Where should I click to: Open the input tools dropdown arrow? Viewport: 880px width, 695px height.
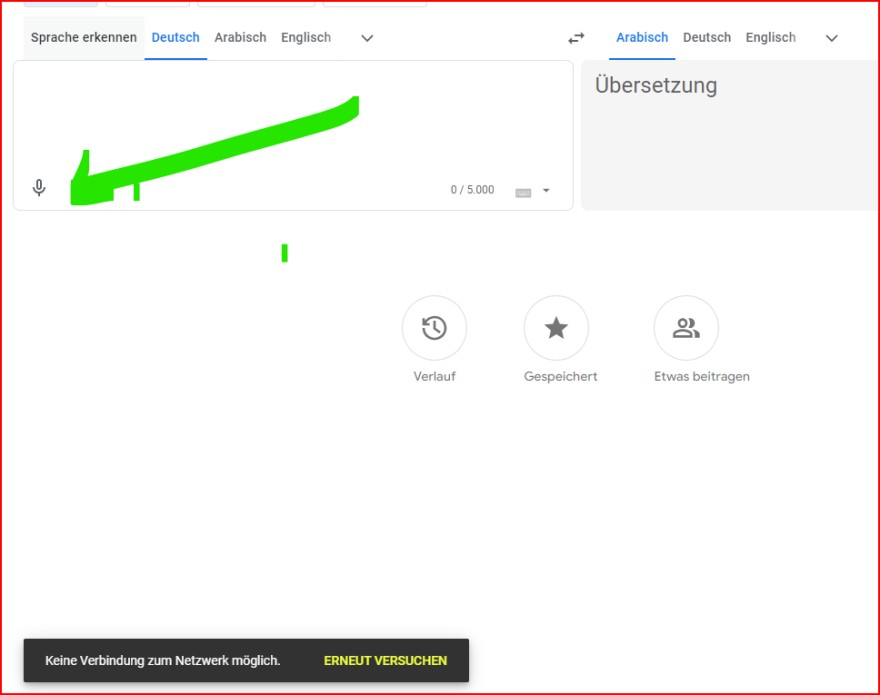click(546, 191)
